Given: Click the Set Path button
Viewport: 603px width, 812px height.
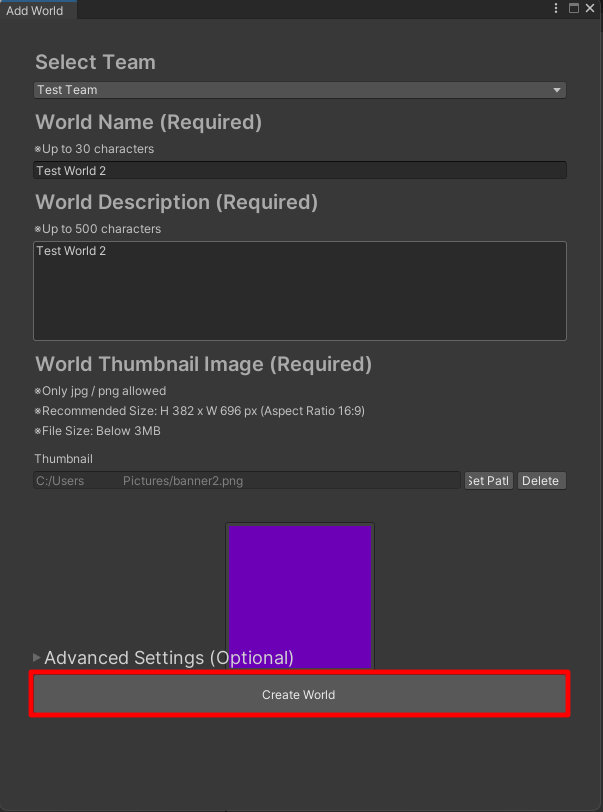Looking at the screenshot, I should [x=489, y=481].
